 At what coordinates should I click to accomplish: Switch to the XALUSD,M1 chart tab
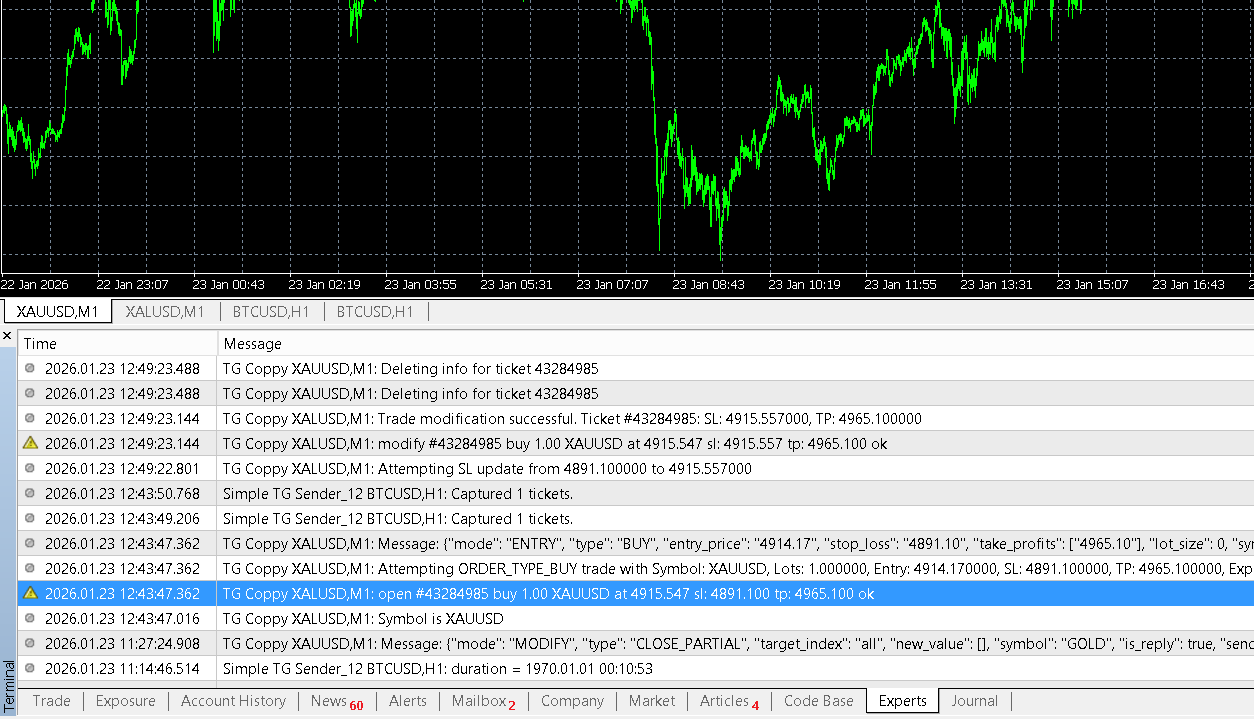[x=165, y=311]
